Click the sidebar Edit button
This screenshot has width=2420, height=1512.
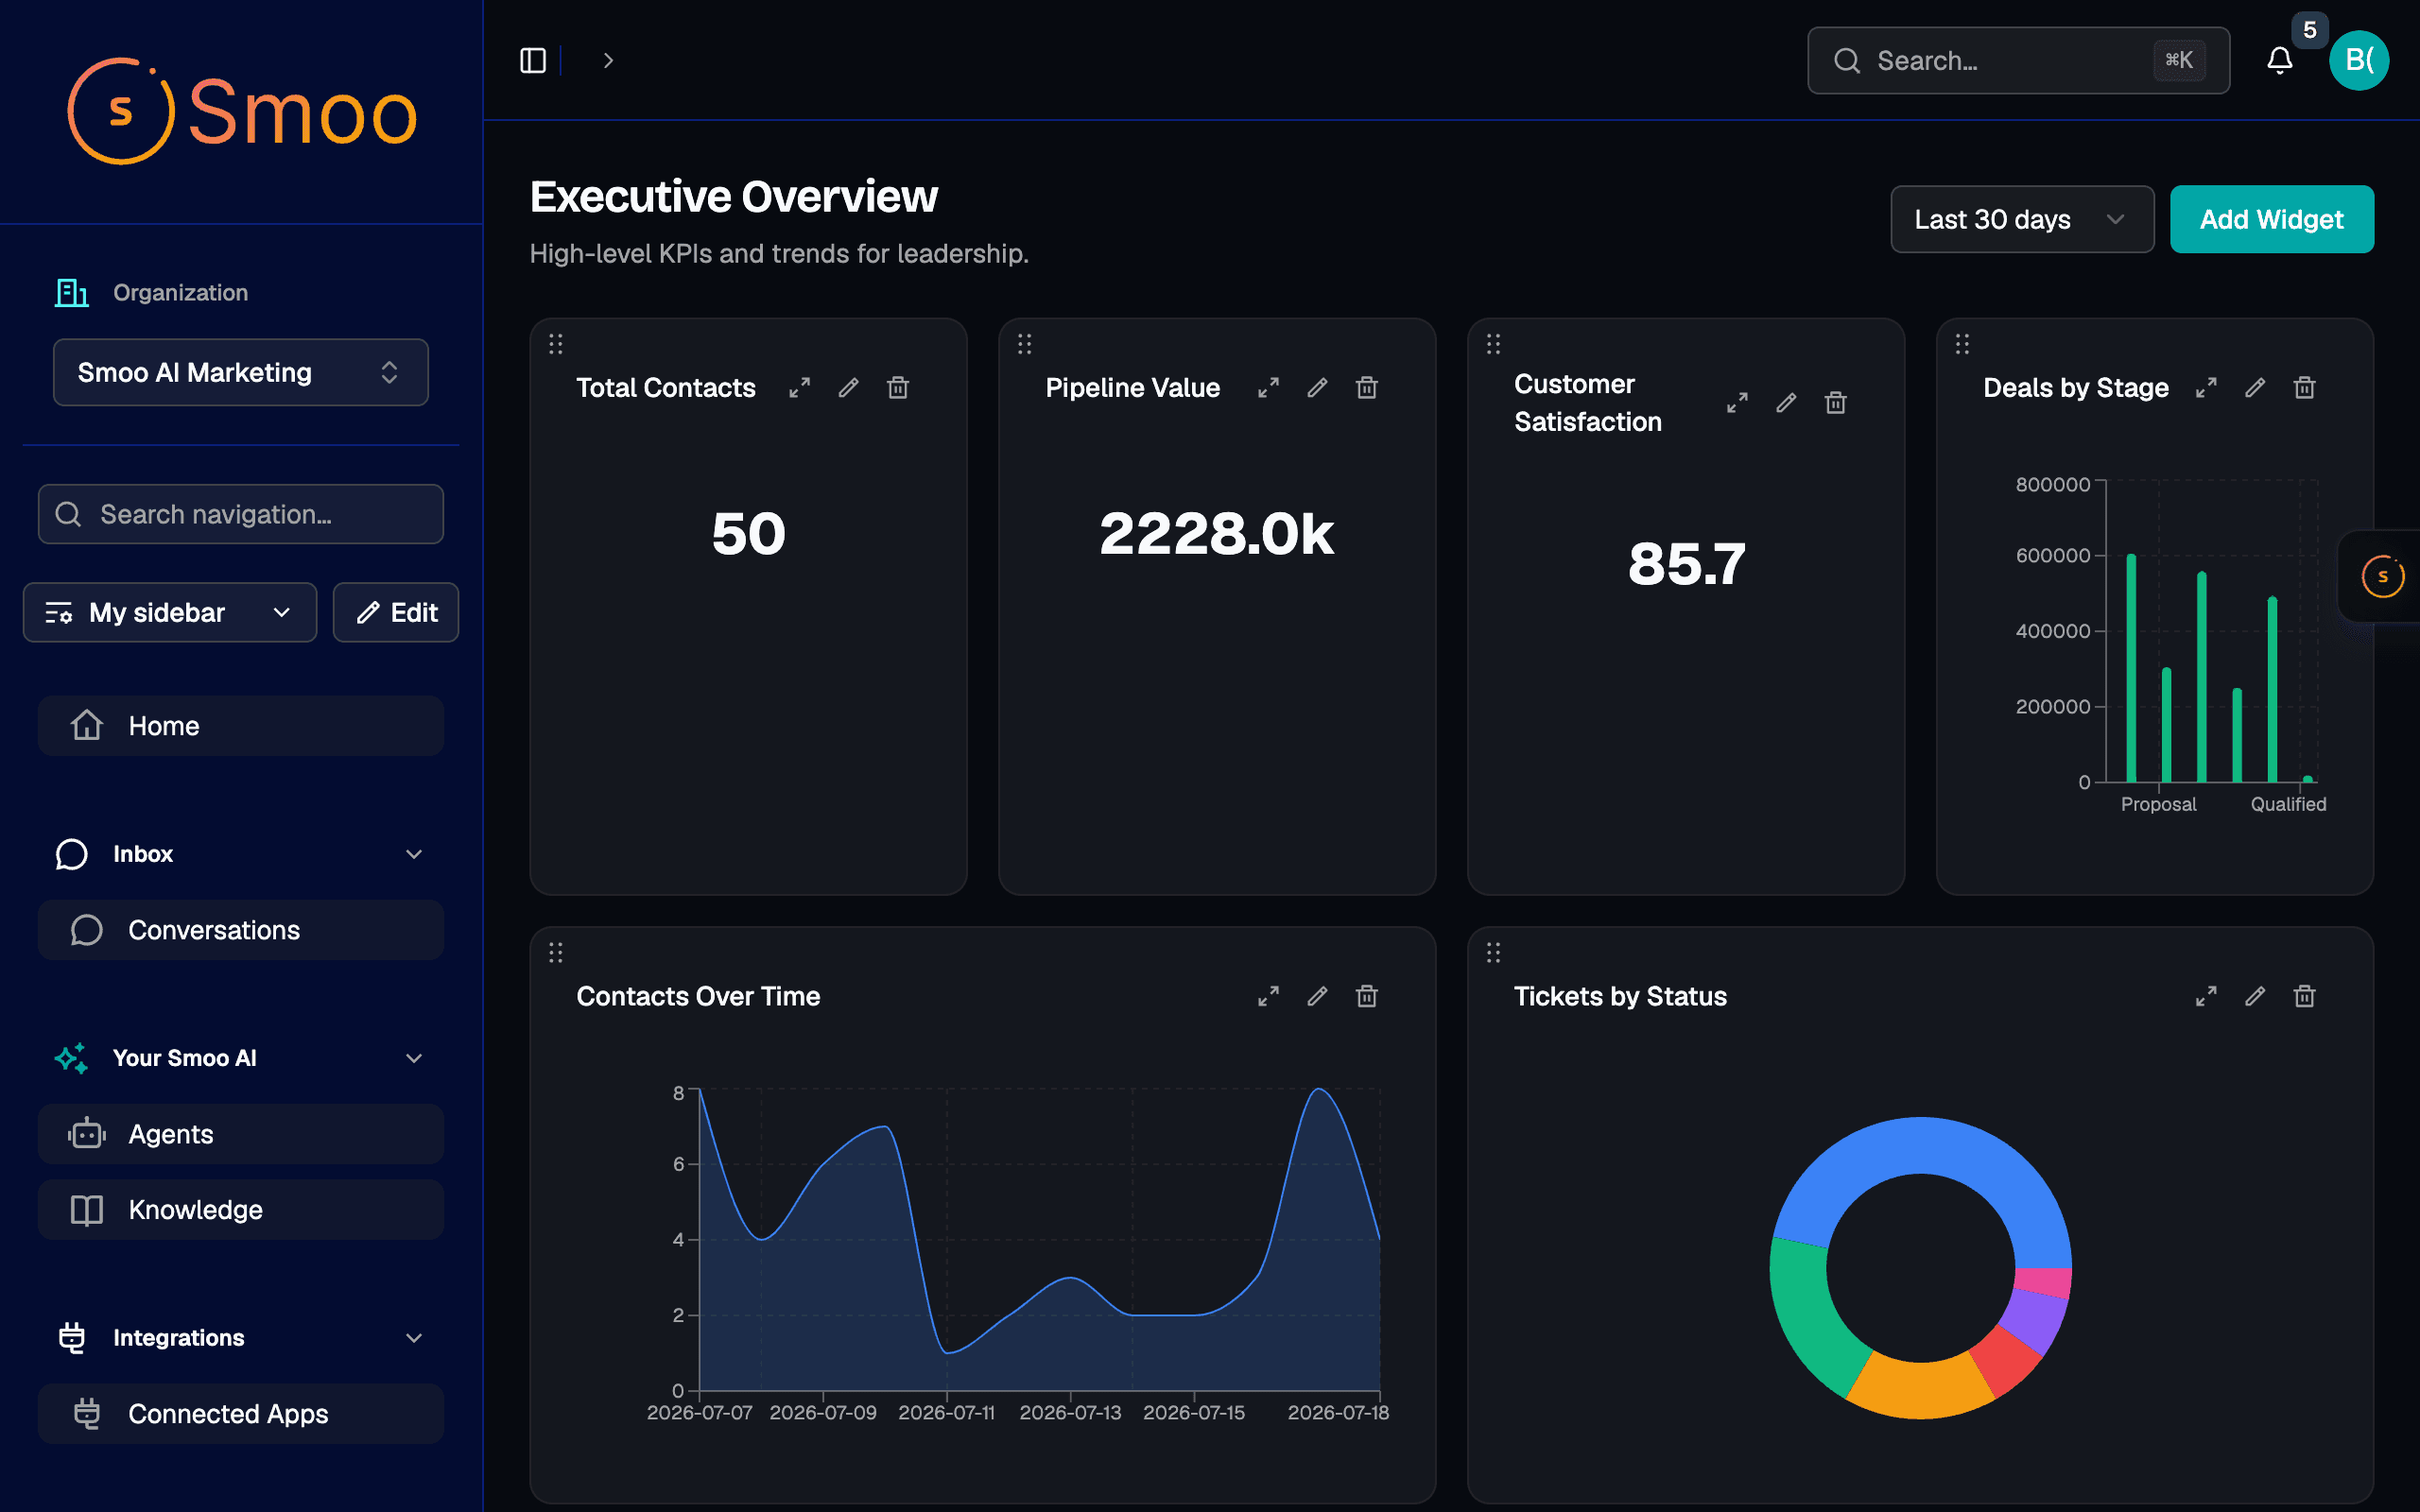(x=396, y=612)
